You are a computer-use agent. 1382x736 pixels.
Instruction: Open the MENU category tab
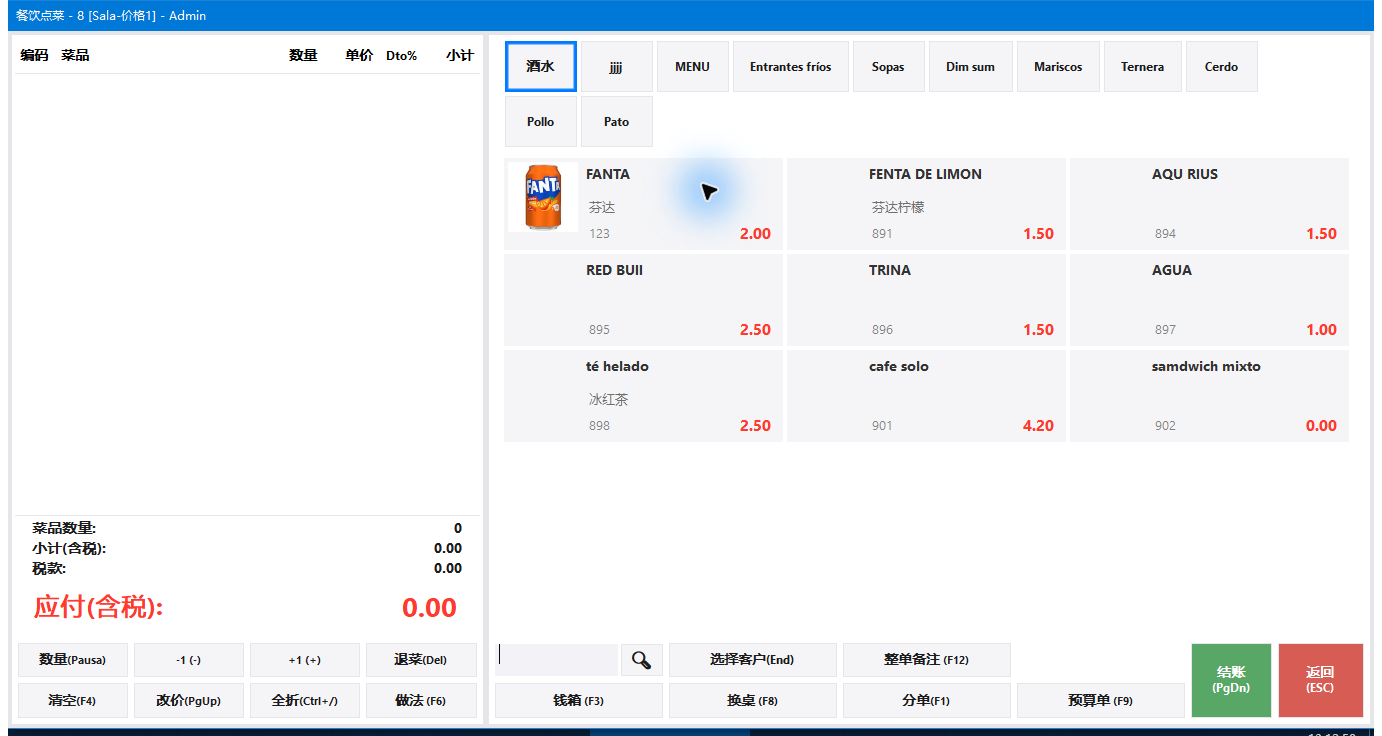tap(693, 67)
